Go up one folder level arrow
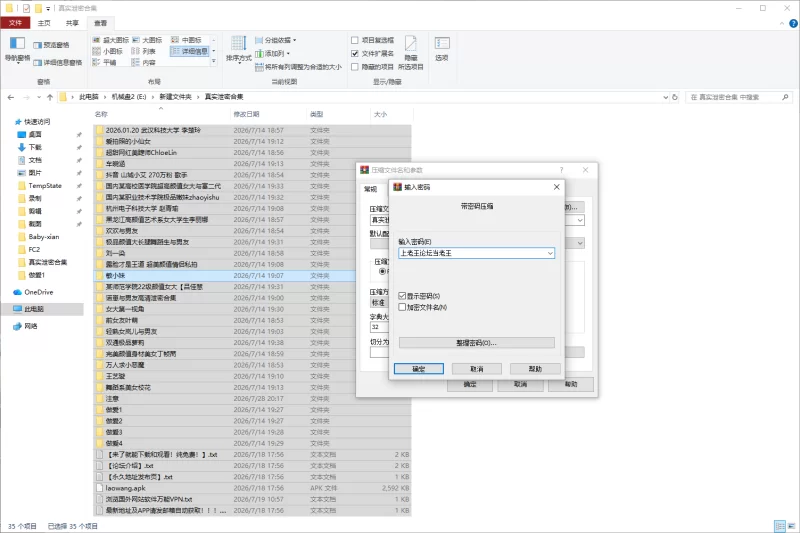The height and width of the screenshot is (533, 800). (49, 97)
